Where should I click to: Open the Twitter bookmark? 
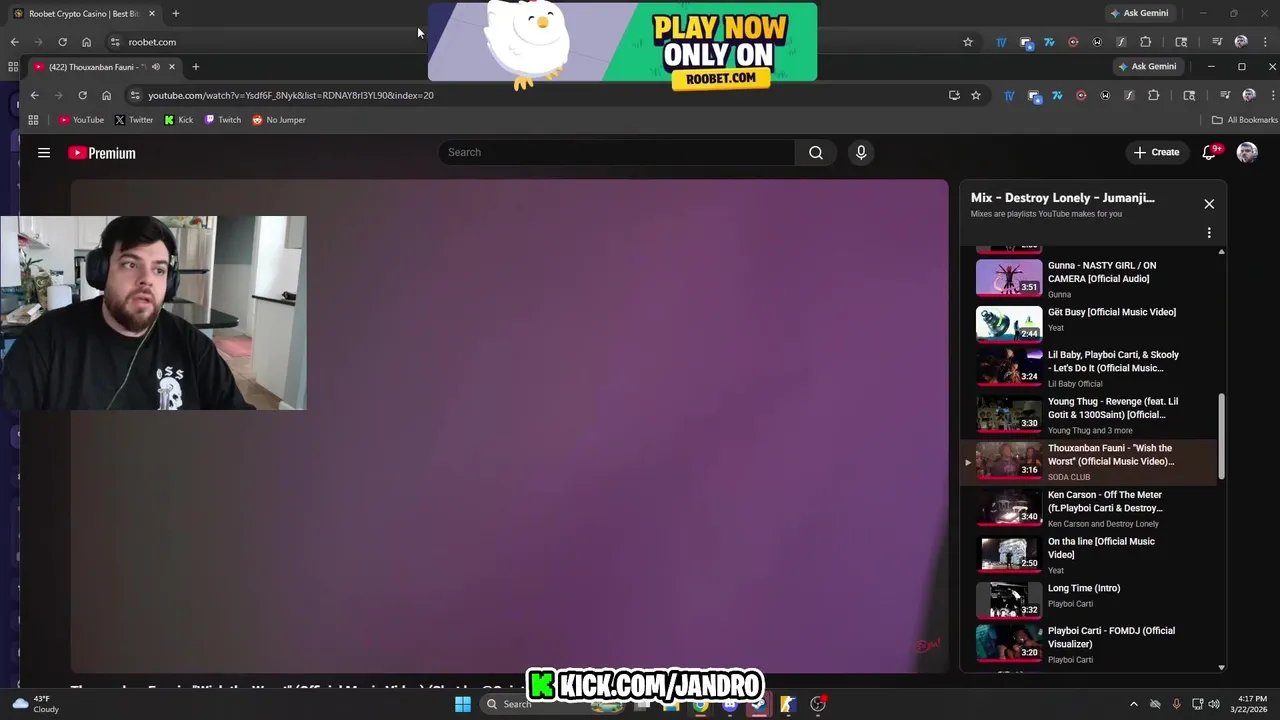click(133, 120)
